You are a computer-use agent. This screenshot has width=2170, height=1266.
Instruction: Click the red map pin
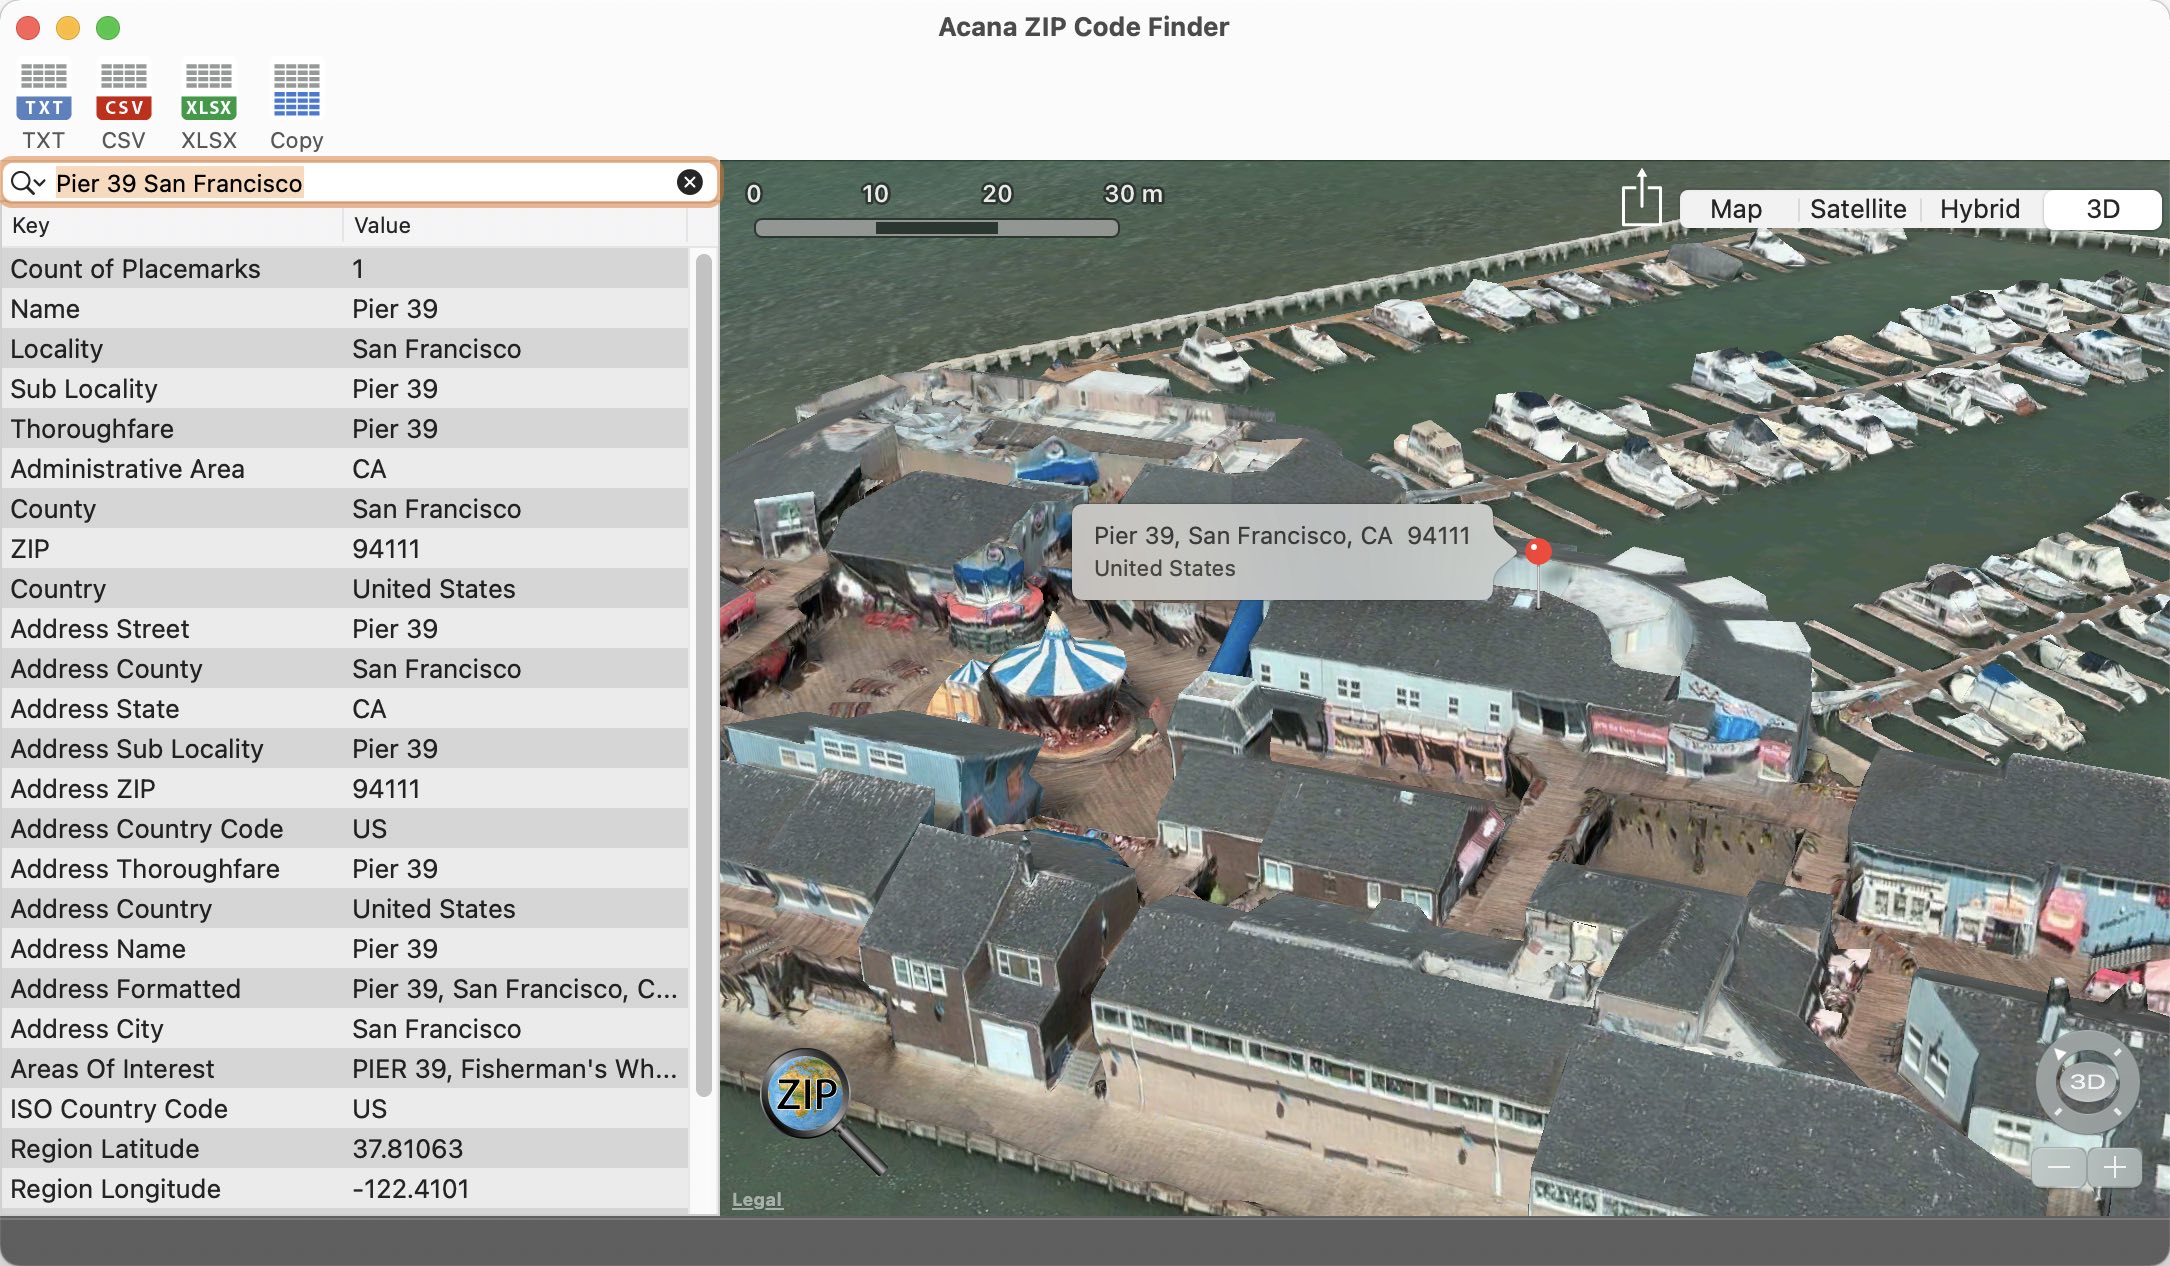[x=1538, y=551]
